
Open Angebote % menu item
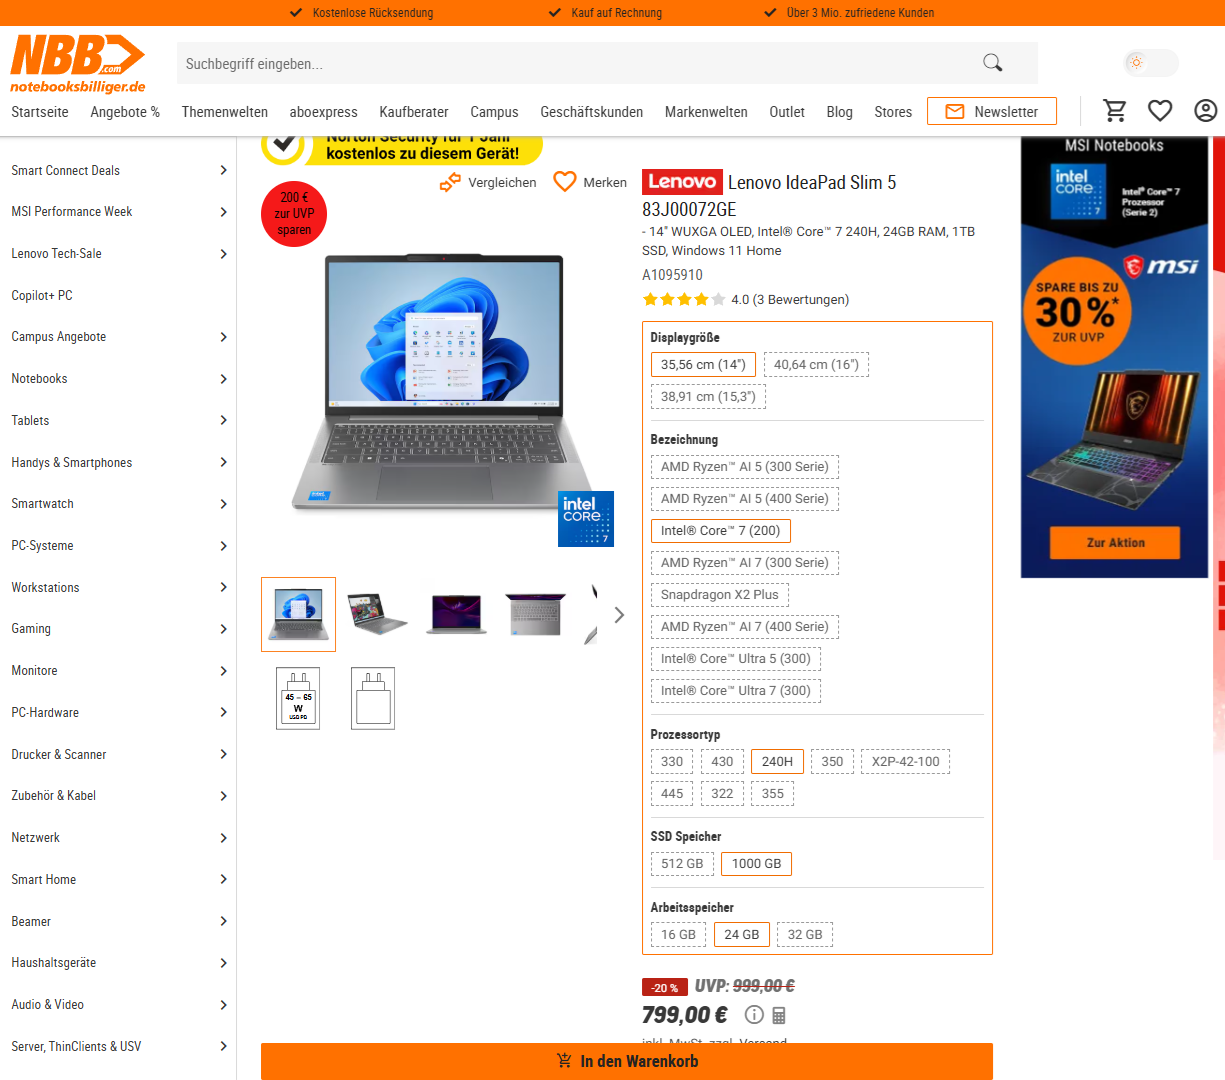pyautogui.click(x=125, y=112)
